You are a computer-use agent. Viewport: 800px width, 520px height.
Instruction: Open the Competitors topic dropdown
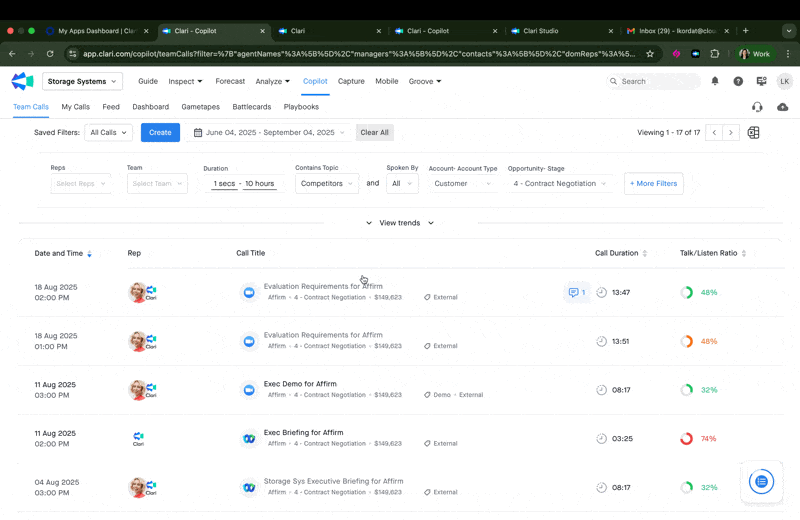(x=327, y=184)
